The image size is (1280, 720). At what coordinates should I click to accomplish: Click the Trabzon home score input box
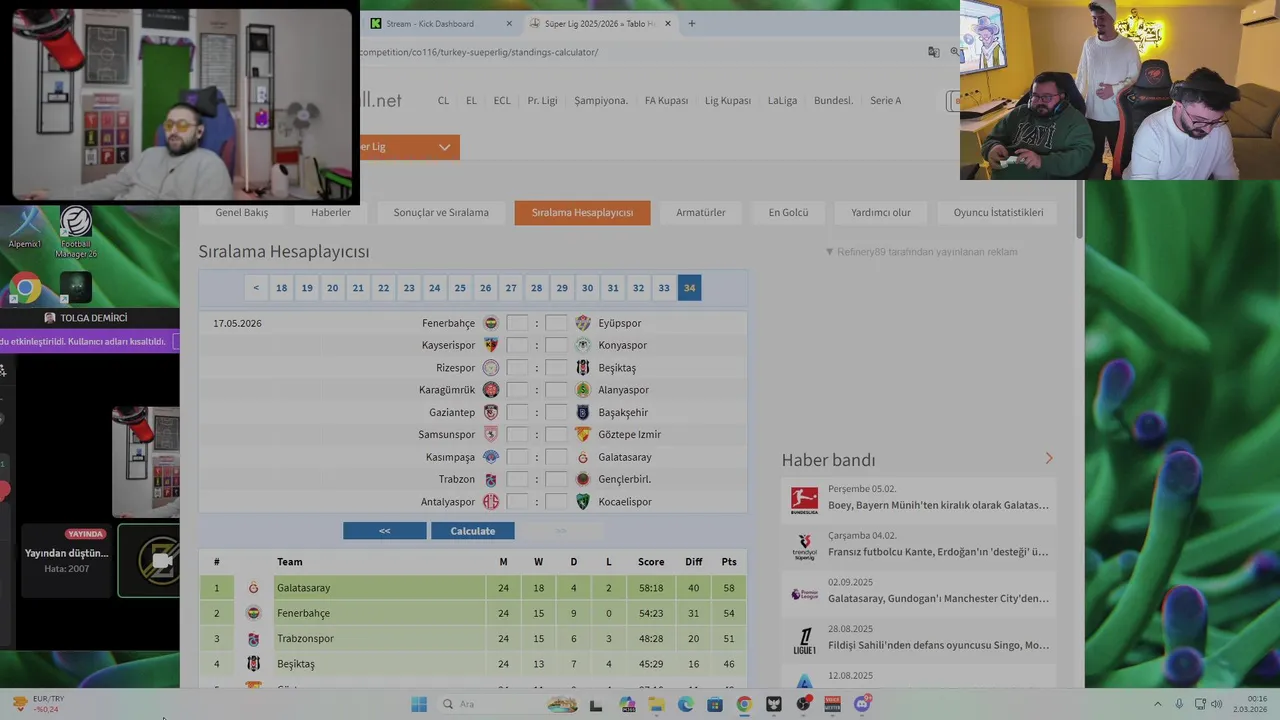coord(517,479)
